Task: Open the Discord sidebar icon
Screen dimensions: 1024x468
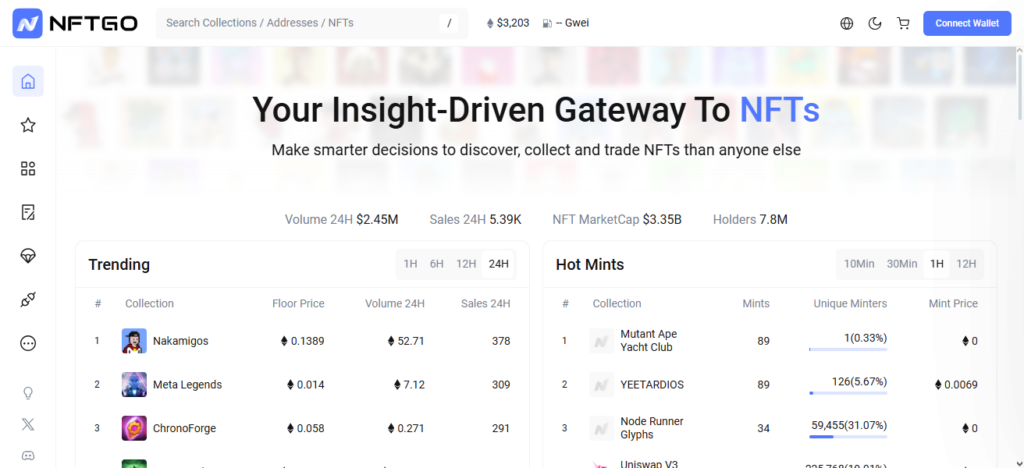Action: [28, 456]
